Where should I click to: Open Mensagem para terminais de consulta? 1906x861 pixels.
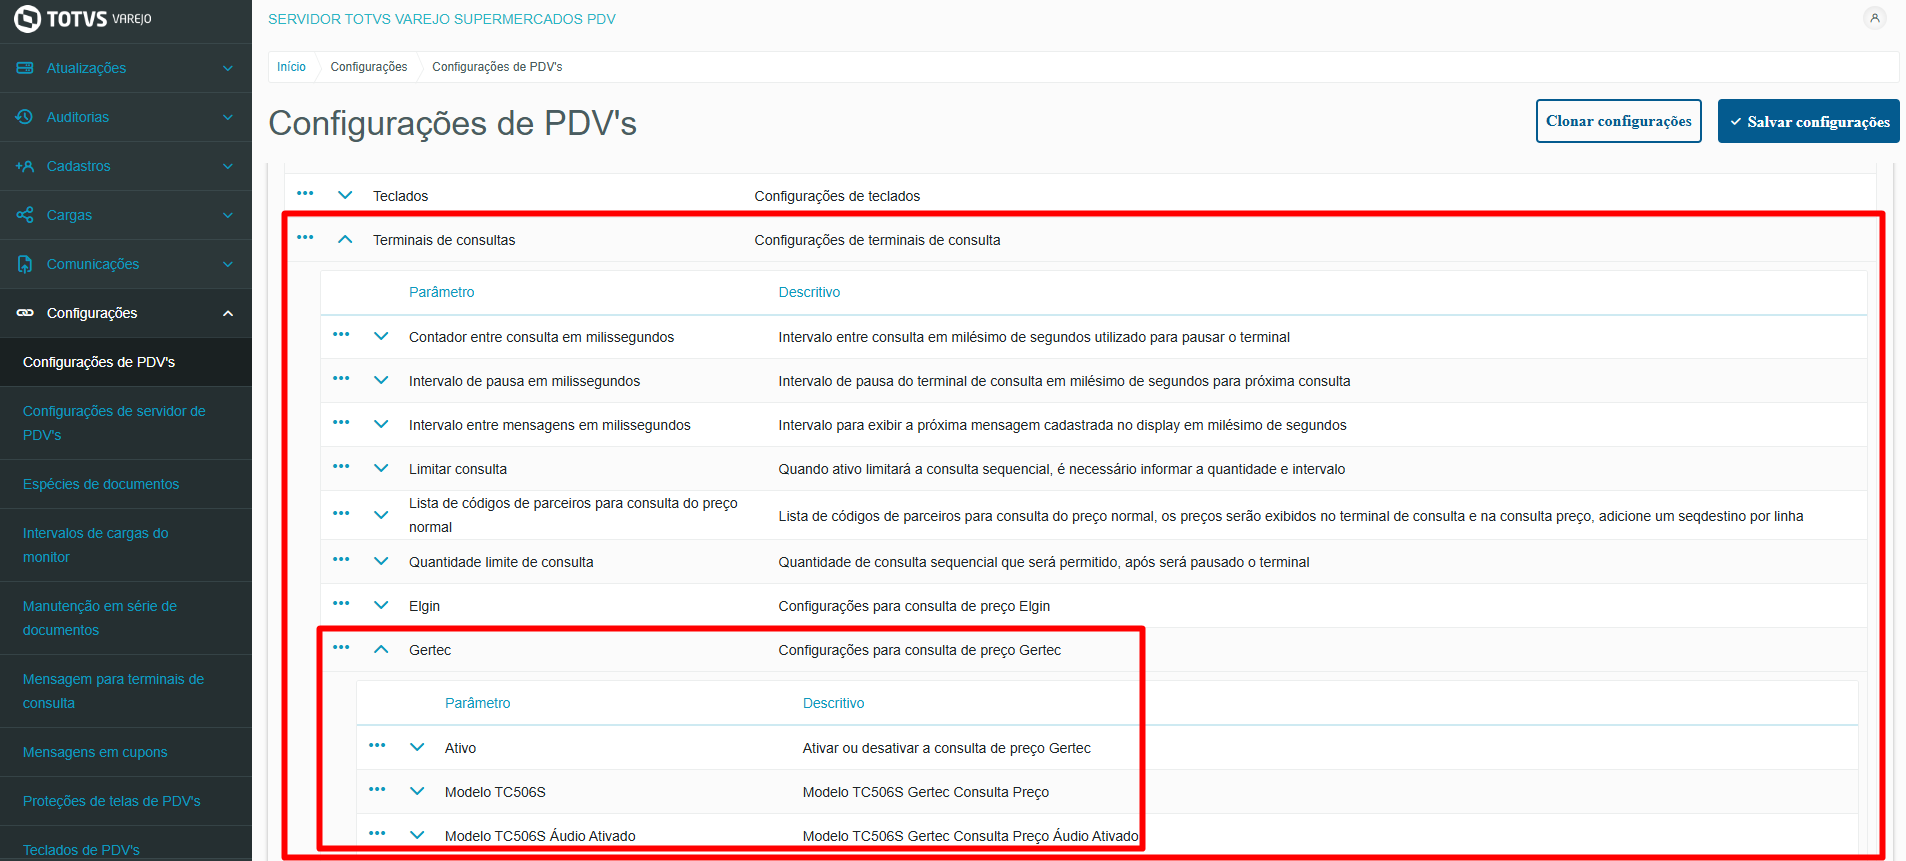point(126,691)
